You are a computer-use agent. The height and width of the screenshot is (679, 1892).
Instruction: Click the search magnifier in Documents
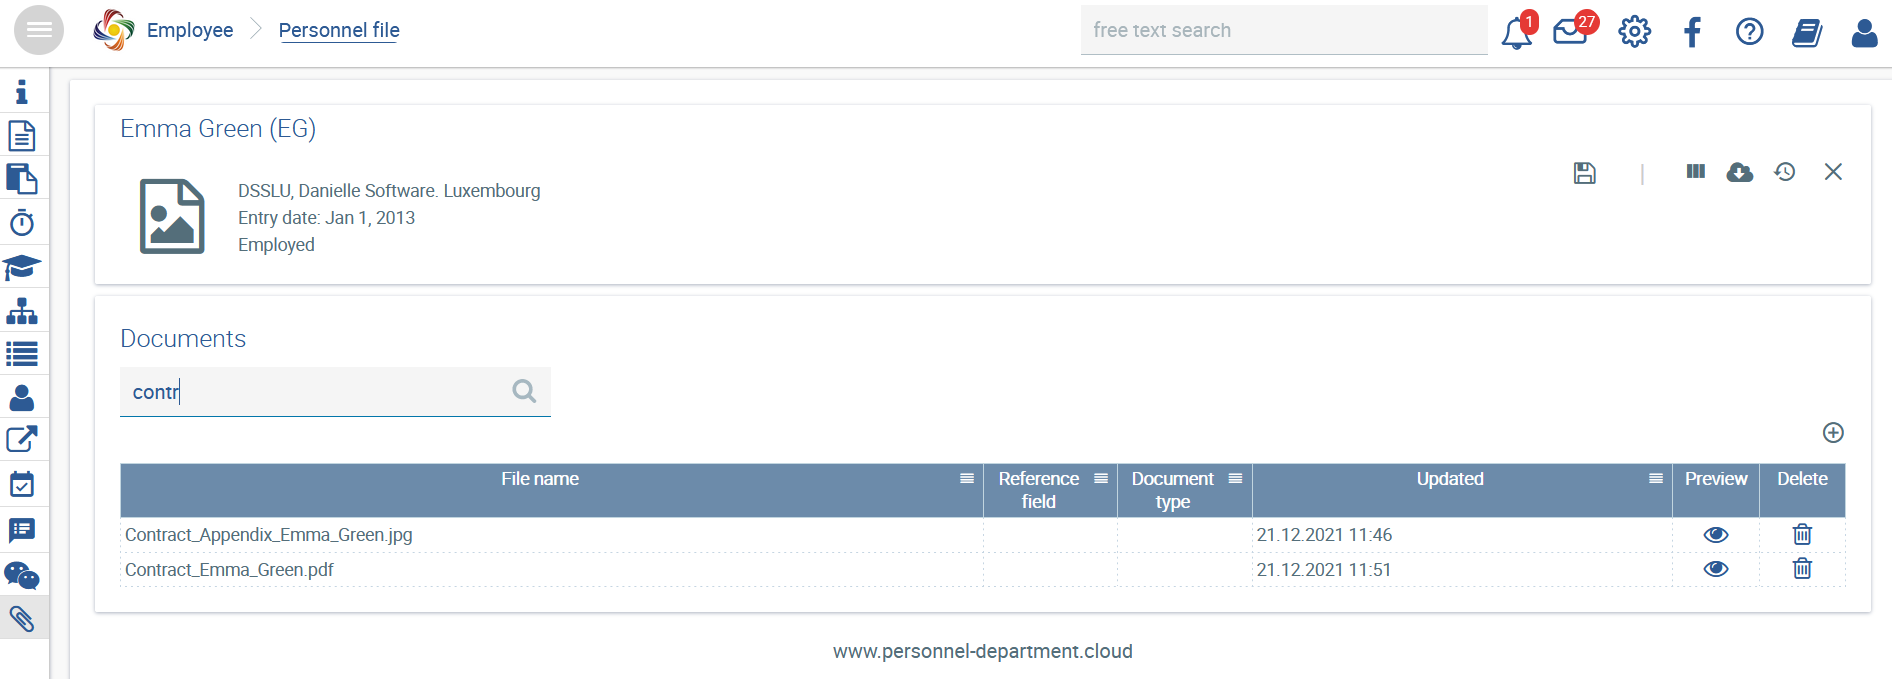524,391
